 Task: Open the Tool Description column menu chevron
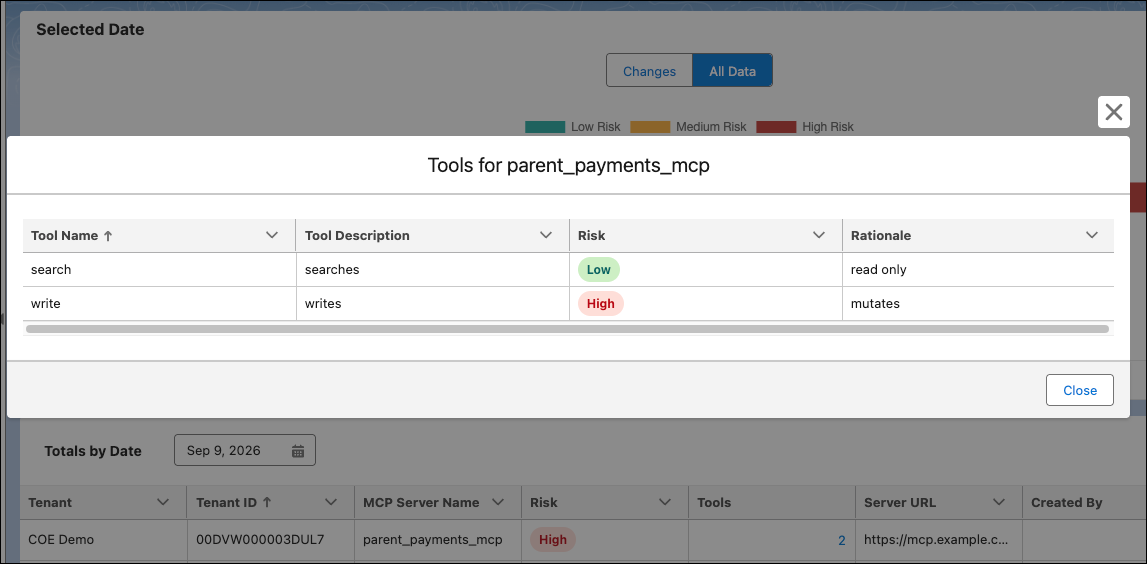tap(546, 235)
